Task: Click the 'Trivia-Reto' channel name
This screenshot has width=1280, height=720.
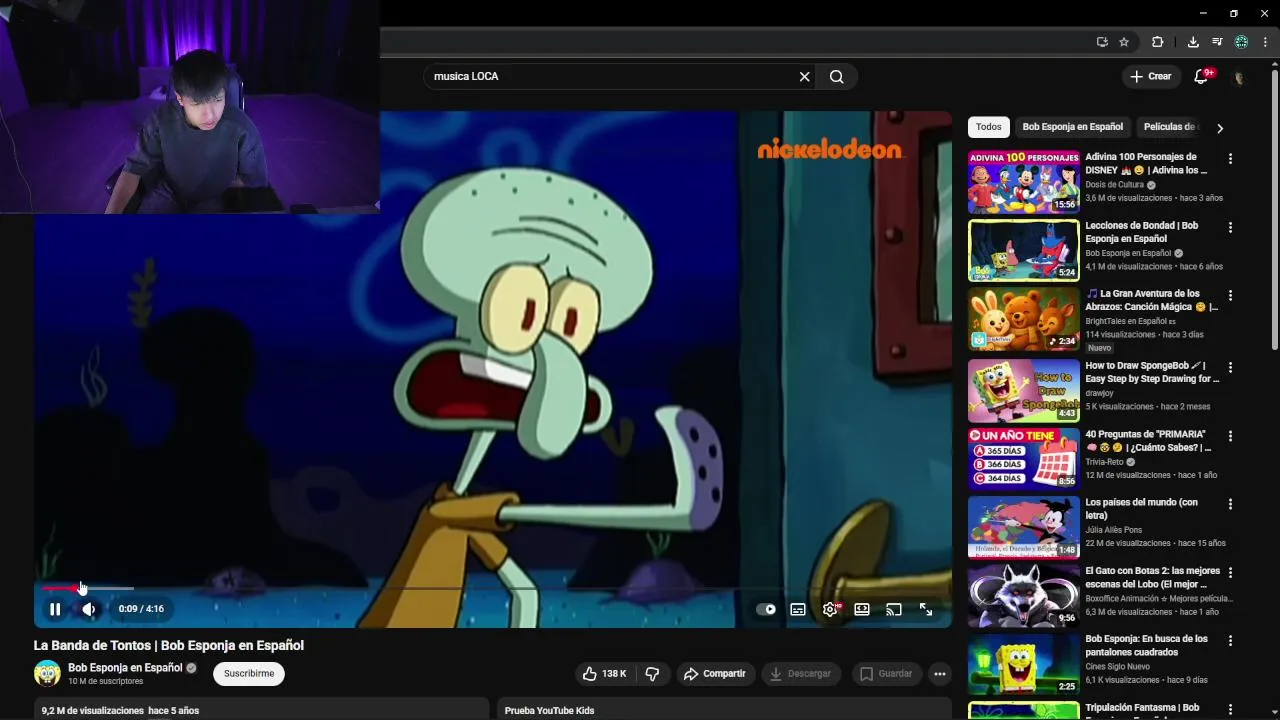Action: [1104, 462]
